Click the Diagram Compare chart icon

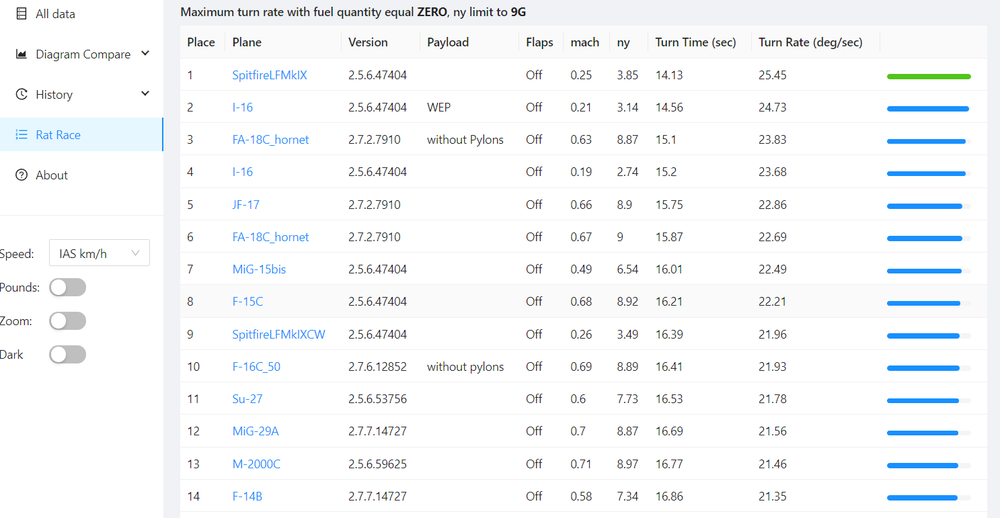pyautogui.click(x=21, y=54)
